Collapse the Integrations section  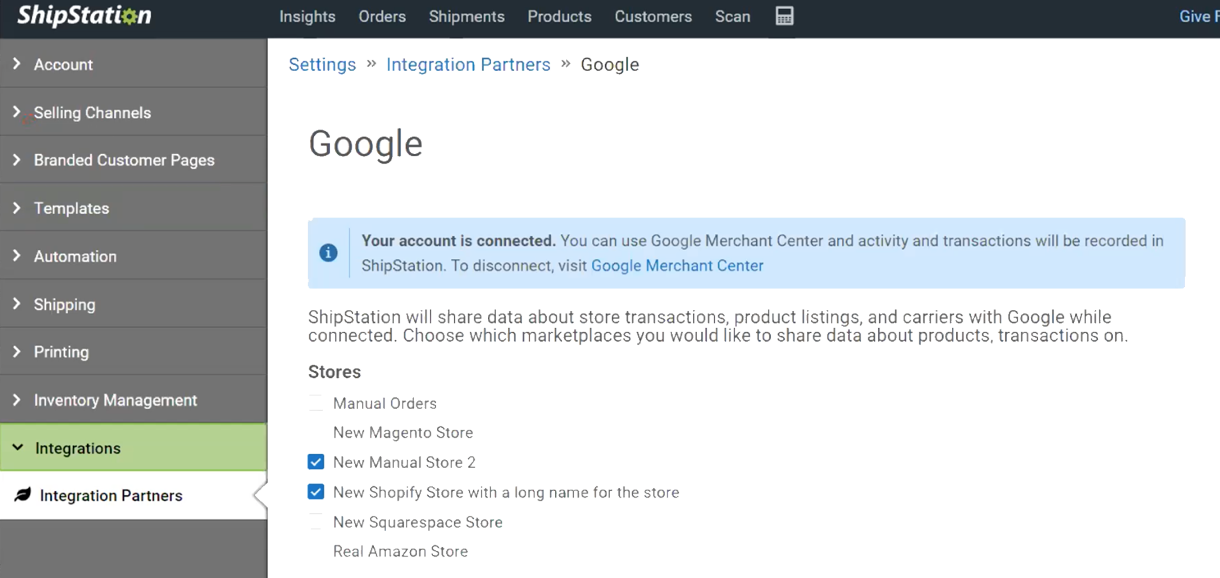[x=80, y=447]
